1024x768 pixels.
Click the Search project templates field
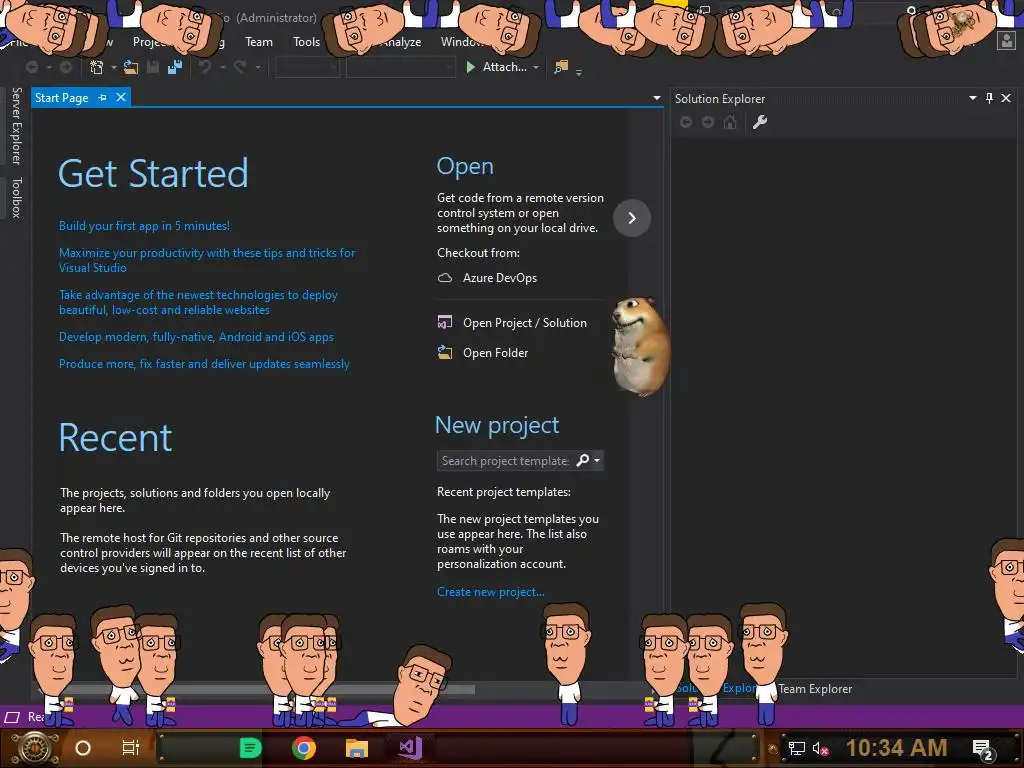pos(505,460)
